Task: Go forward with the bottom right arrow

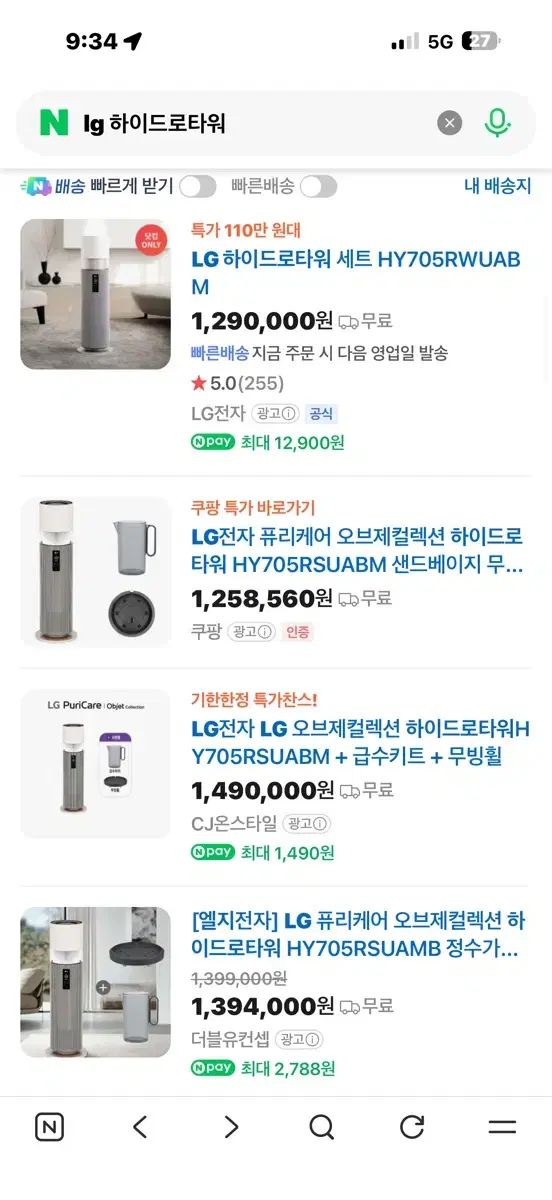Action: coord(231,1127)
